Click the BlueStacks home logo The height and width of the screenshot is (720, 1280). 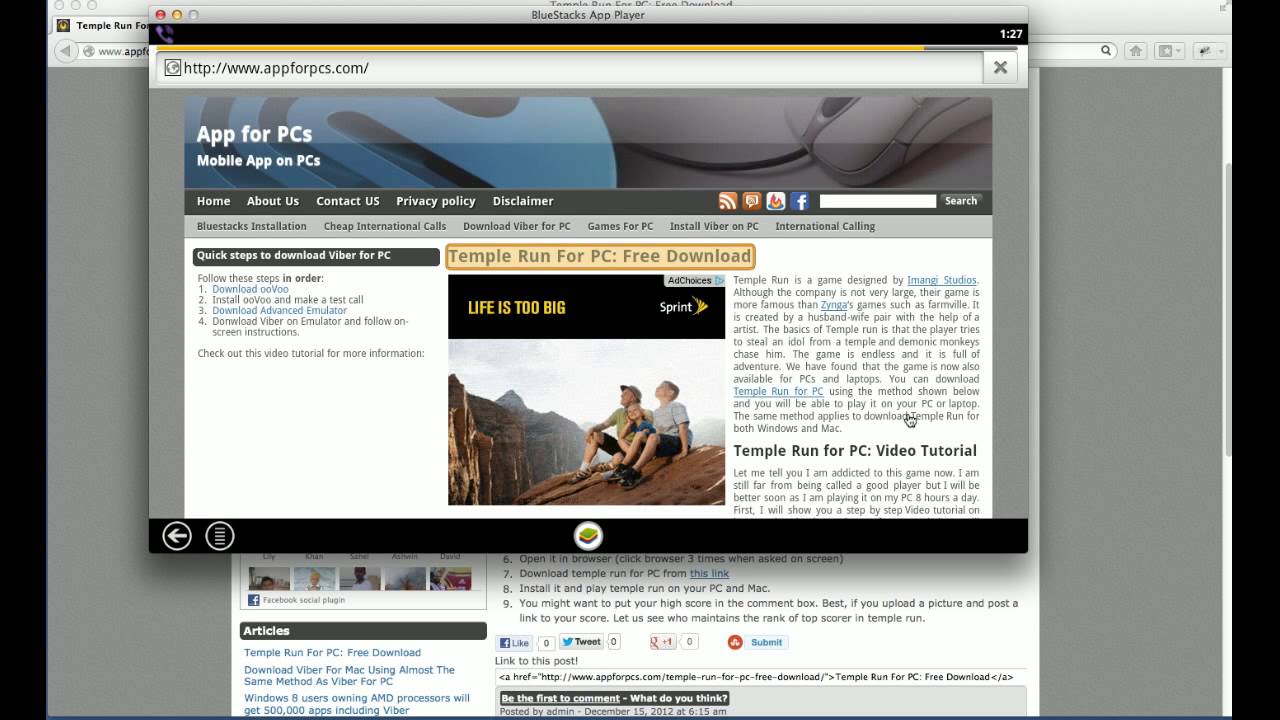[588, 536]
